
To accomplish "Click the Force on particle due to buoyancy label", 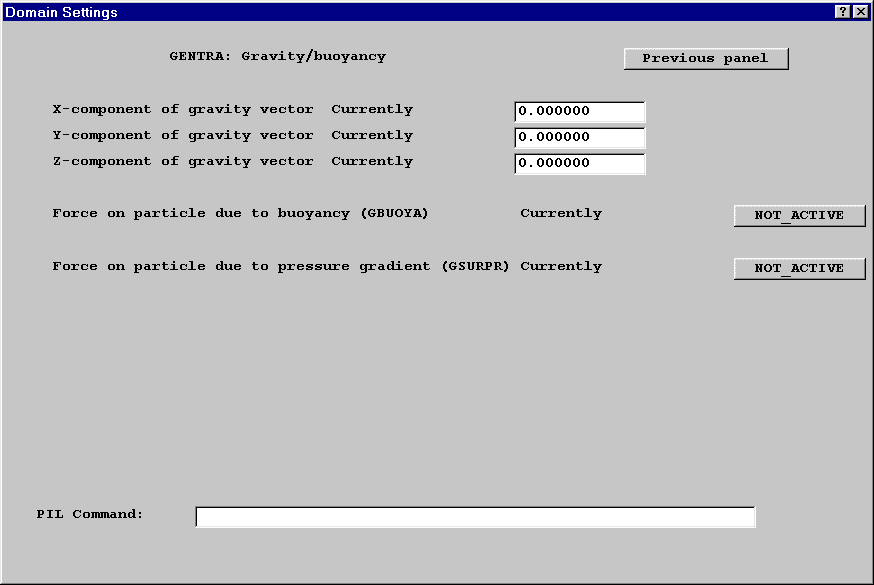I will 240,214.
